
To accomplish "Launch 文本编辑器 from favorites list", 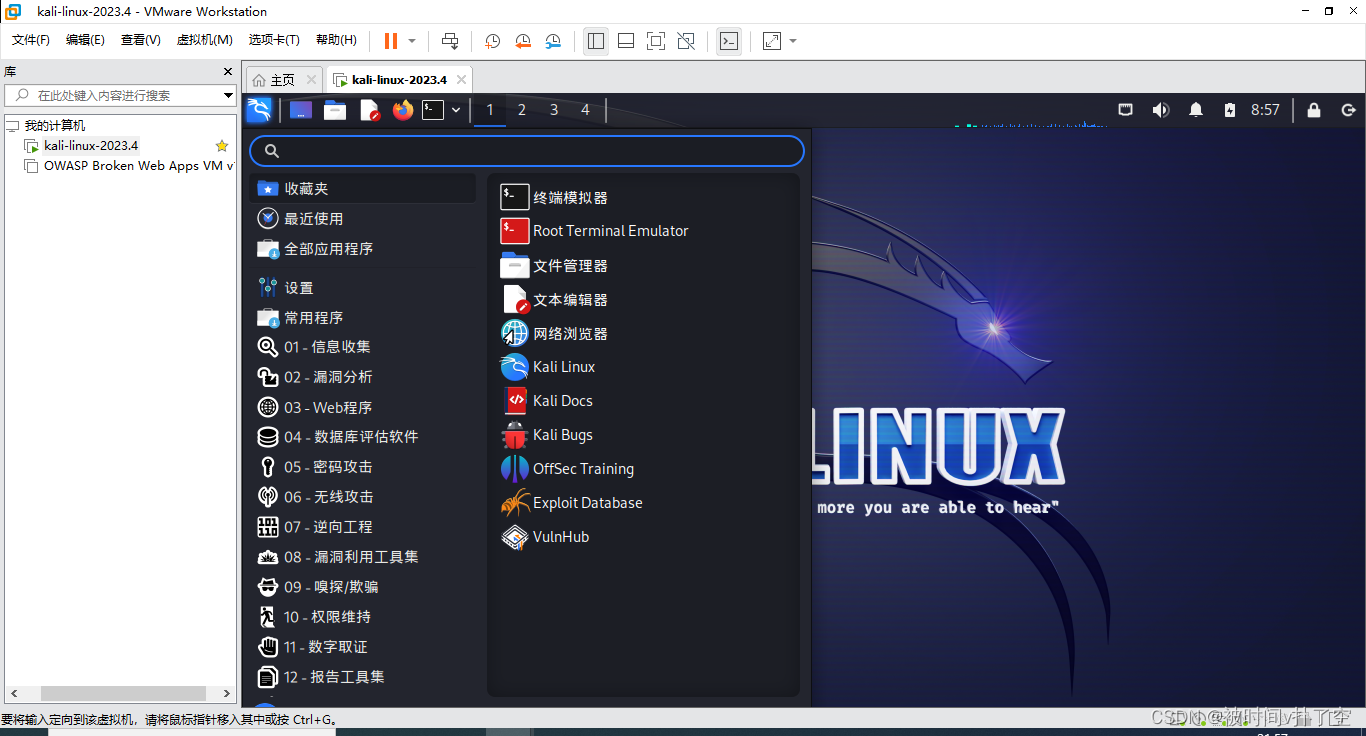I will (x=643, y=300).
